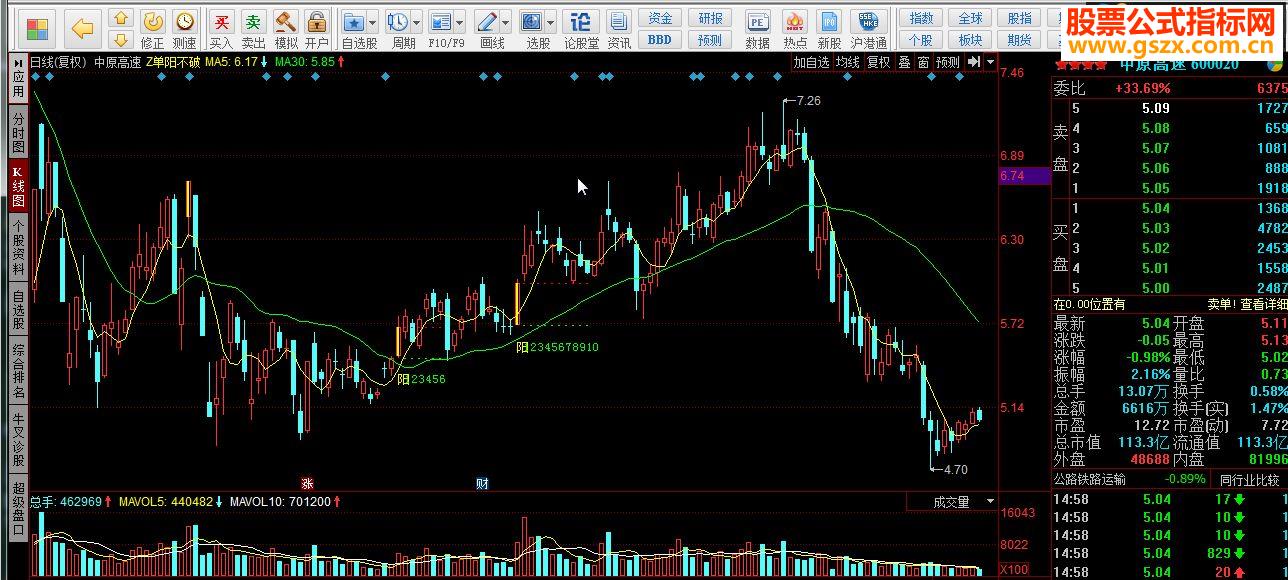Viewport: 1288px width, 580px height.
Task: Open the 综合排名 sidebar tab
Action: (18, 371)
